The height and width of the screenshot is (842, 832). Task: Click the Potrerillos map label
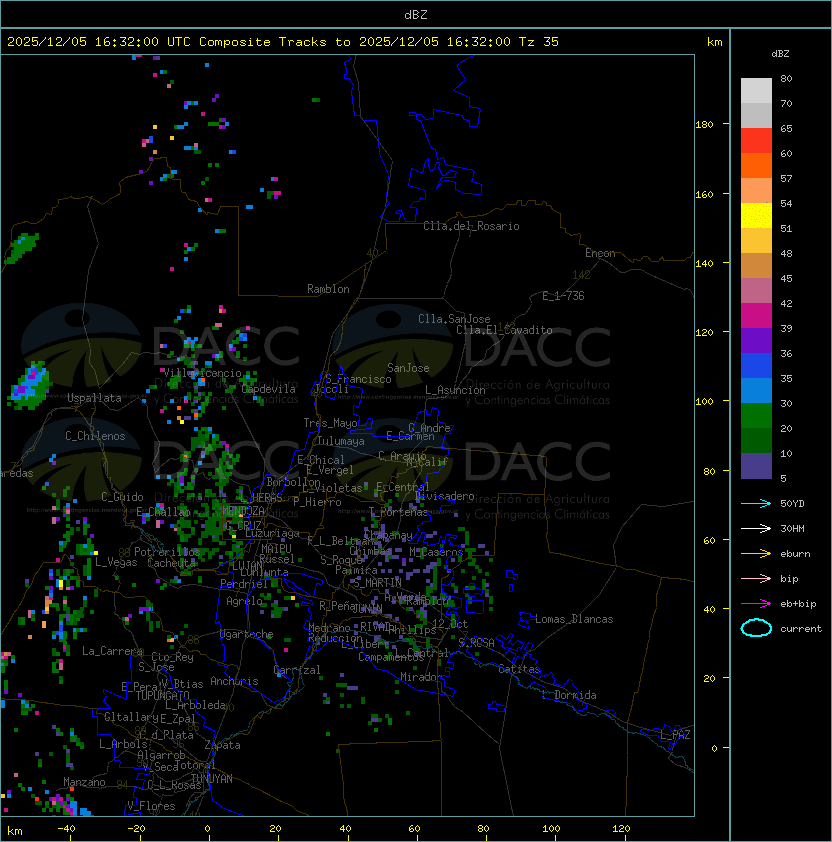pos(167,552)
